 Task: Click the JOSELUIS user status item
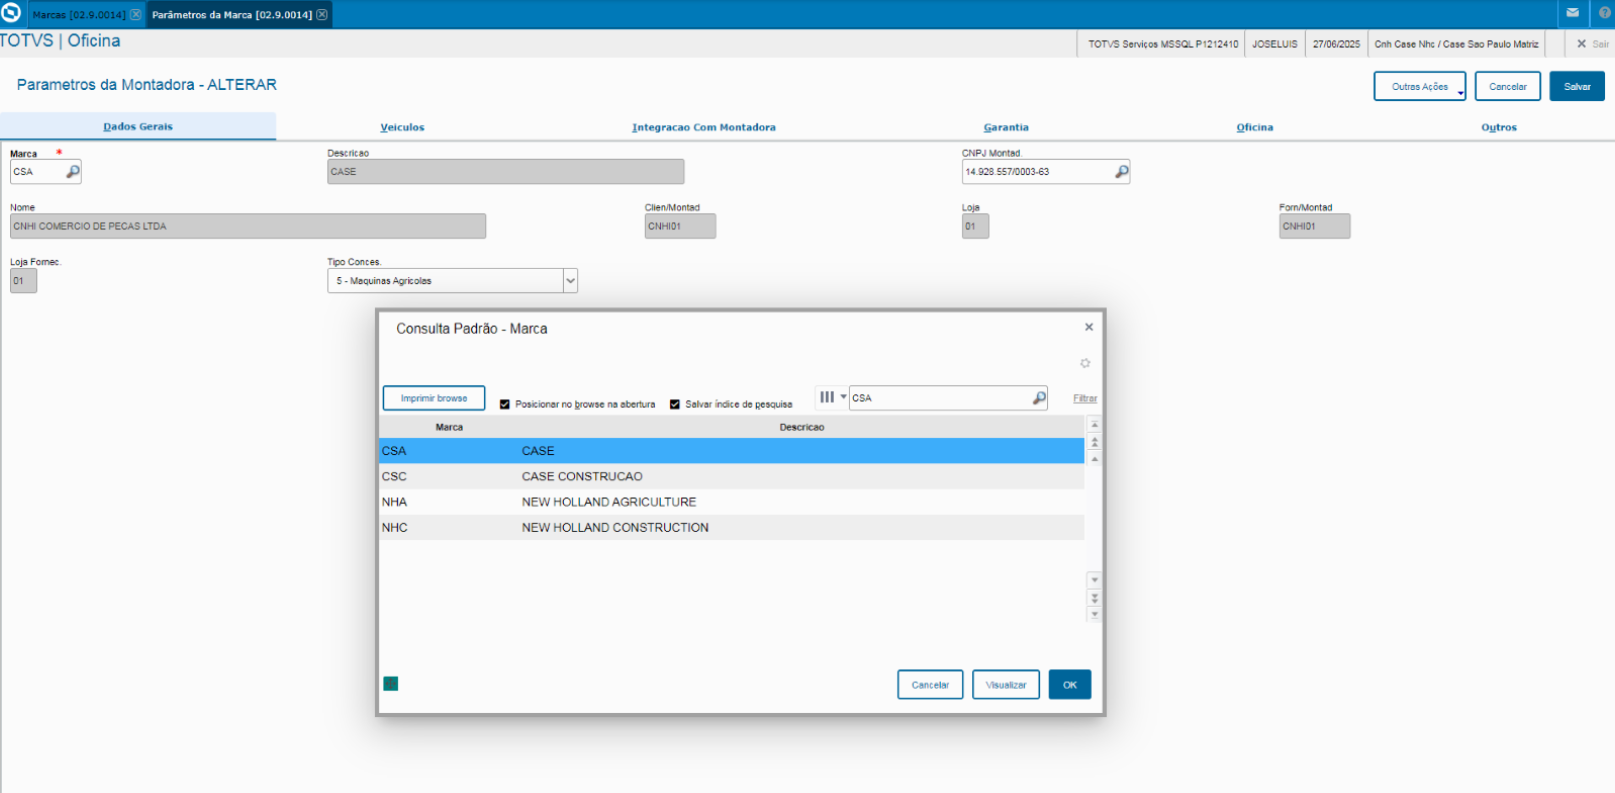1275,44
